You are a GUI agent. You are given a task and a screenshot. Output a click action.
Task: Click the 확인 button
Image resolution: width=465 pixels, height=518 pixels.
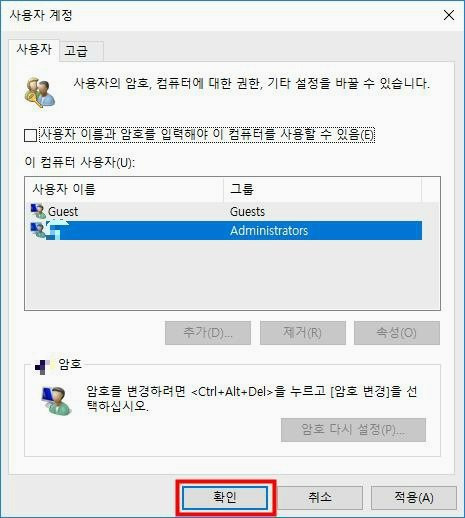pyautogui.click(x=225, y=497)
